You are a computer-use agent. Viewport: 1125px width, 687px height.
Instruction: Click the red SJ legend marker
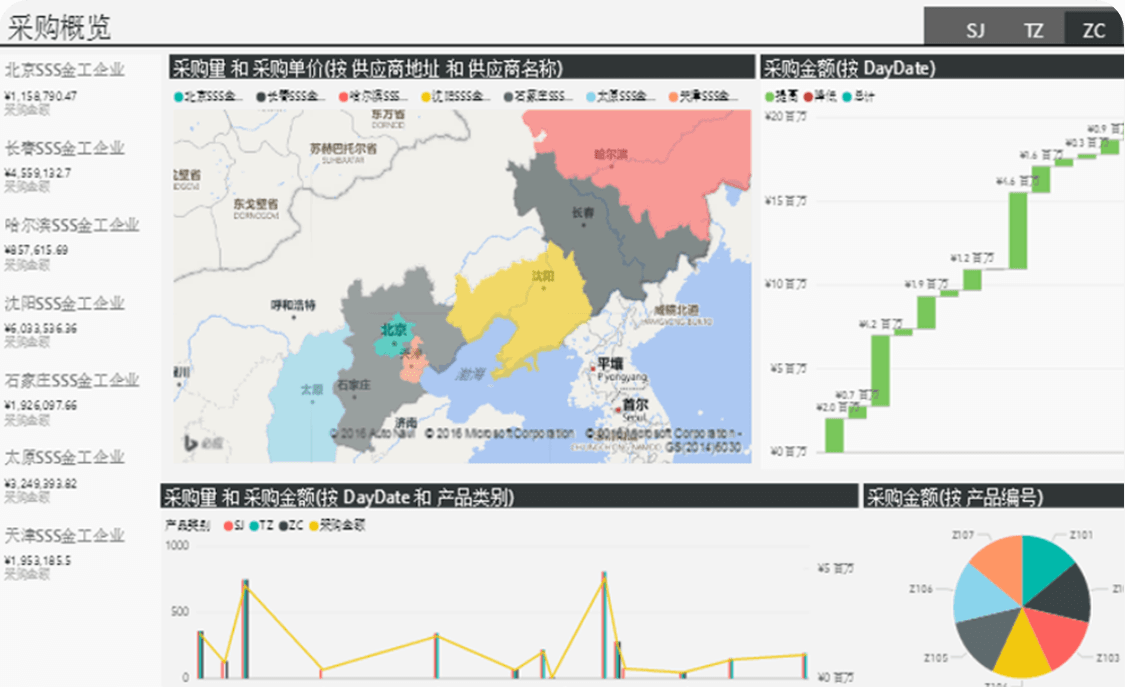click(x=228, y=526)
